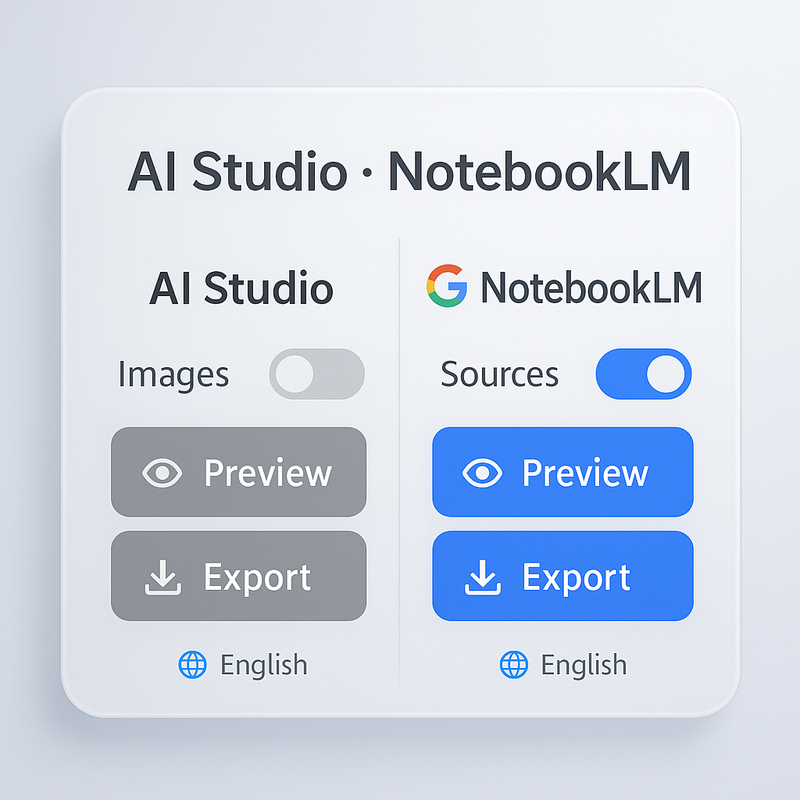Click the globe icon under NotebookLM

514,665
